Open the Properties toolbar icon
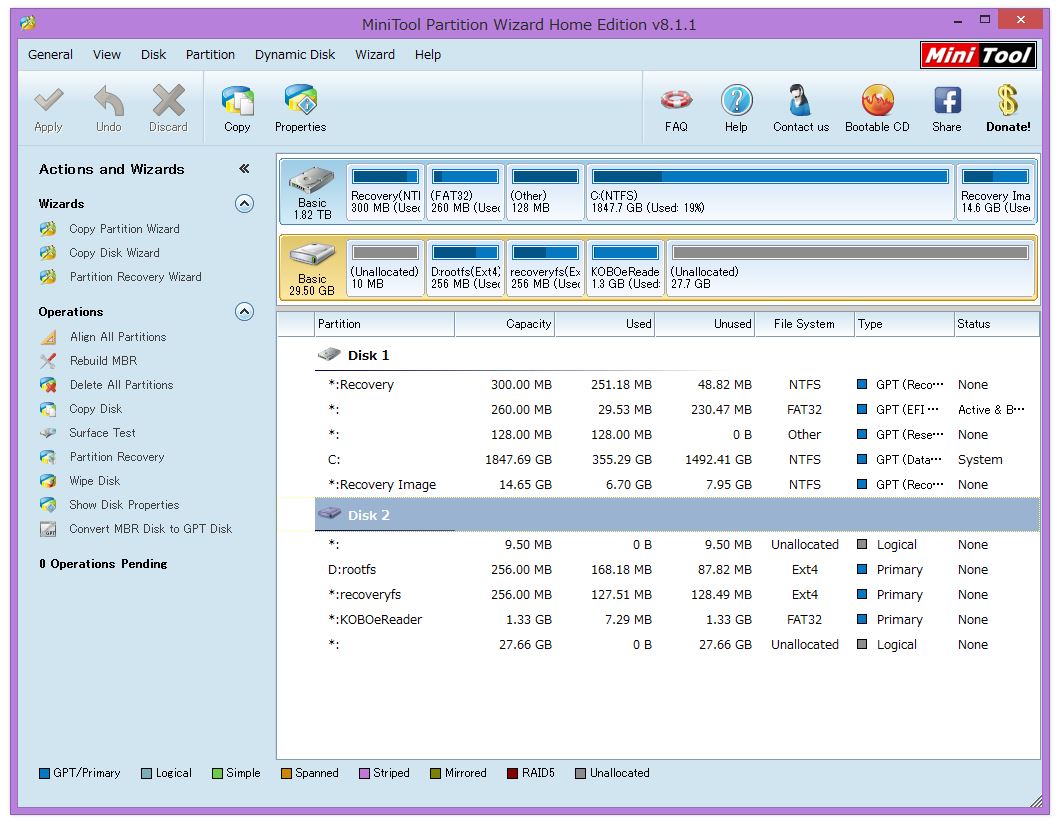Screen dimensions: 1063x823 point(300,101)
